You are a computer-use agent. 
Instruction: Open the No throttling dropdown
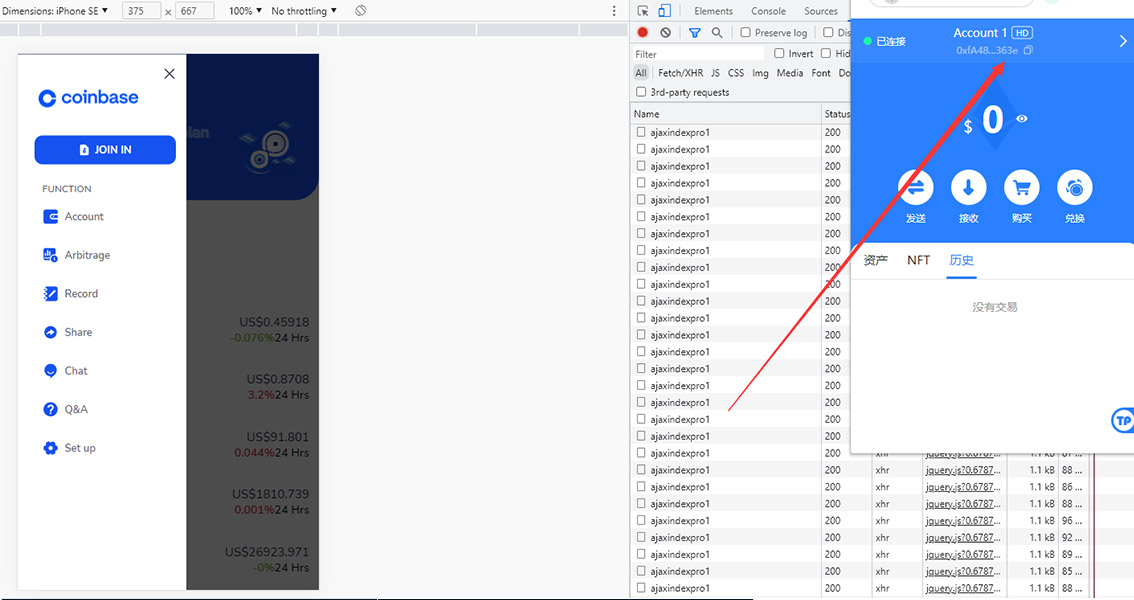point(304,11)
